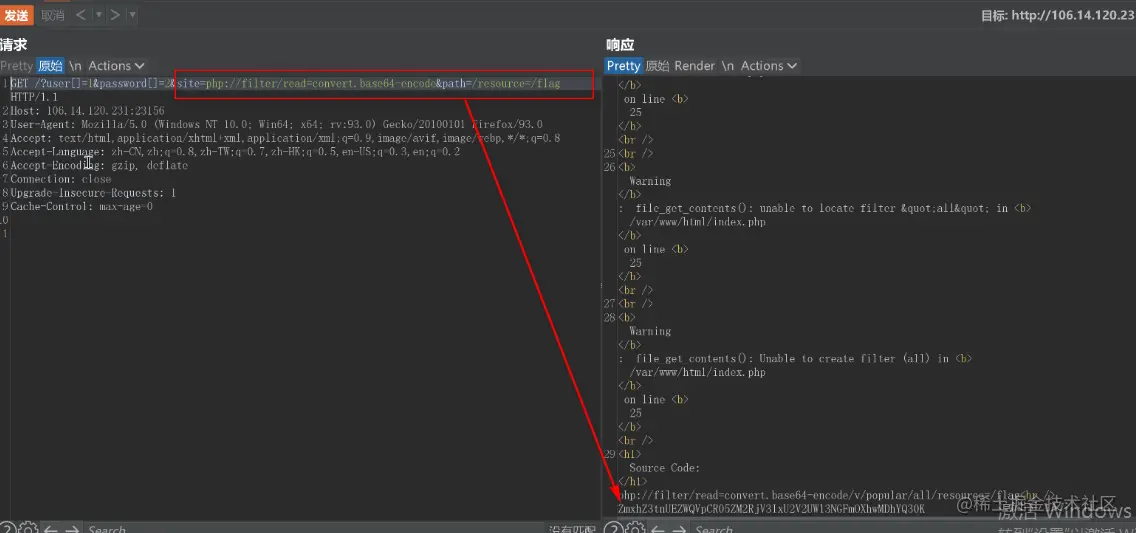Go to previous request with the < arrow
This screenshot has height=533, width=1136.
[x=80, y=14]
